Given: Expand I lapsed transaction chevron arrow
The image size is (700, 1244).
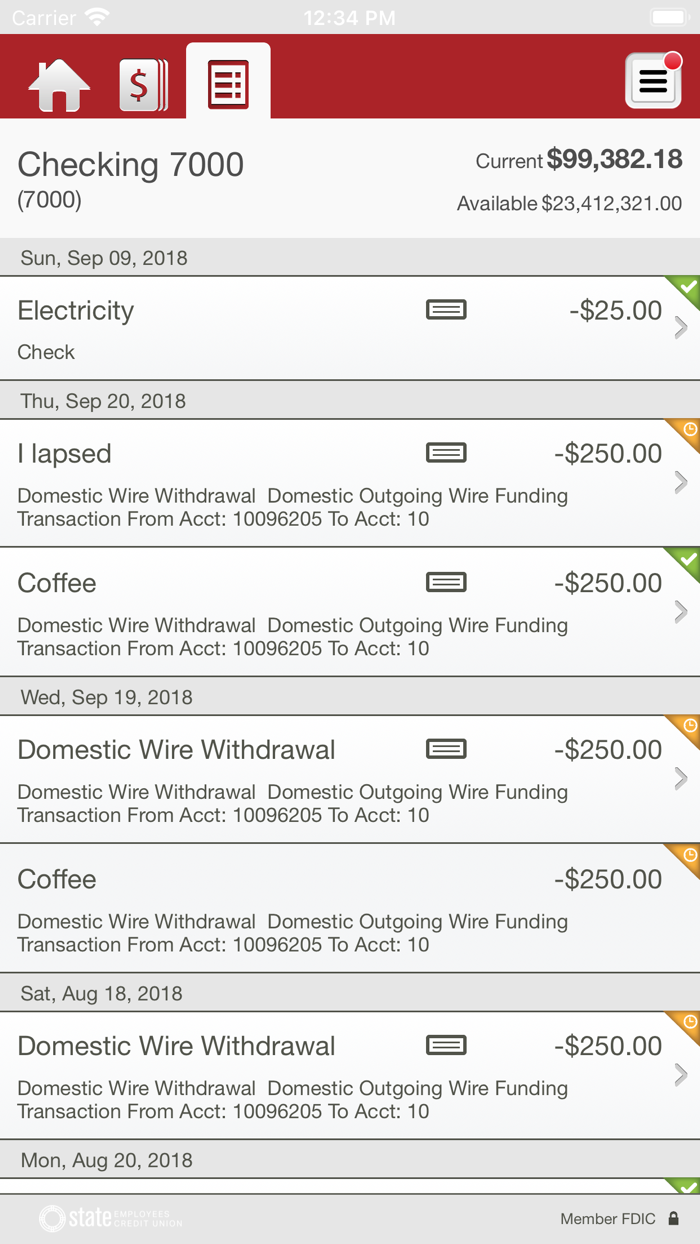Looking at the screenshot, I should [681, 483].
